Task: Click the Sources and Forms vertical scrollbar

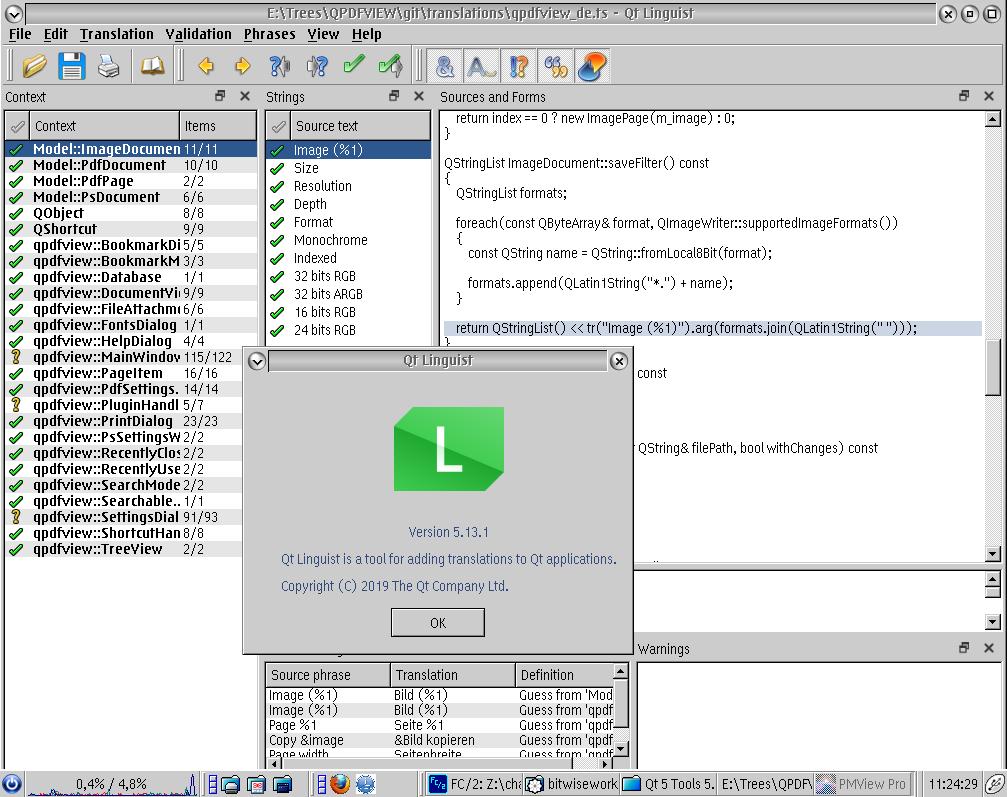Action: point(992,368)
